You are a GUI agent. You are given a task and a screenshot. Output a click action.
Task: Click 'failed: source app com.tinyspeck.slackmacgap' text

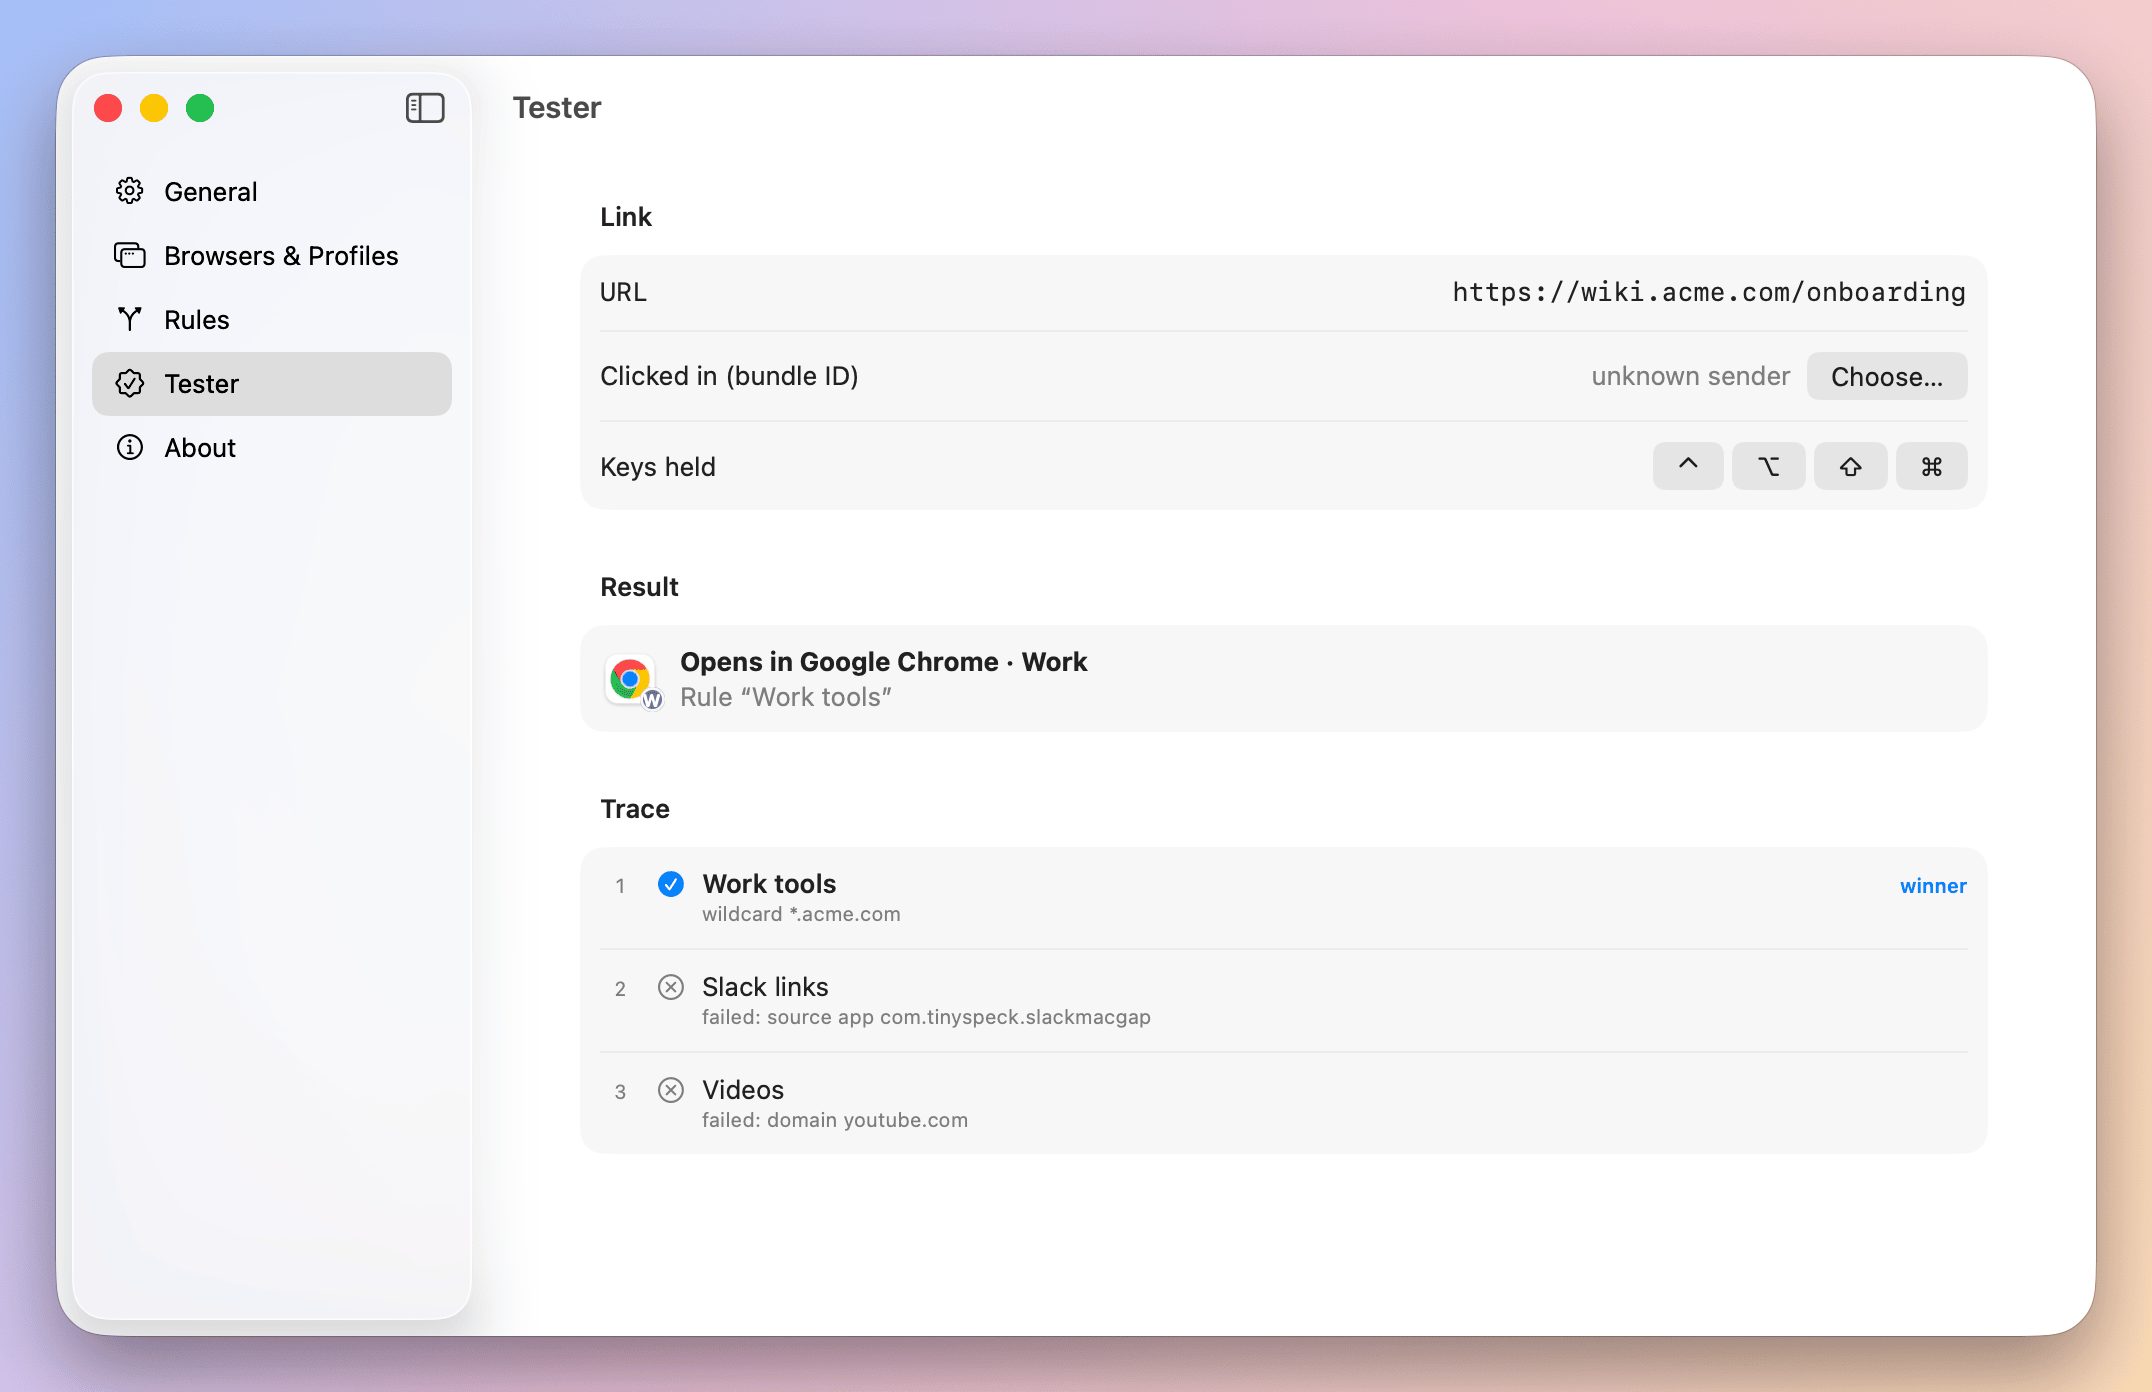pyautogui.click(x=926, y=1017)
